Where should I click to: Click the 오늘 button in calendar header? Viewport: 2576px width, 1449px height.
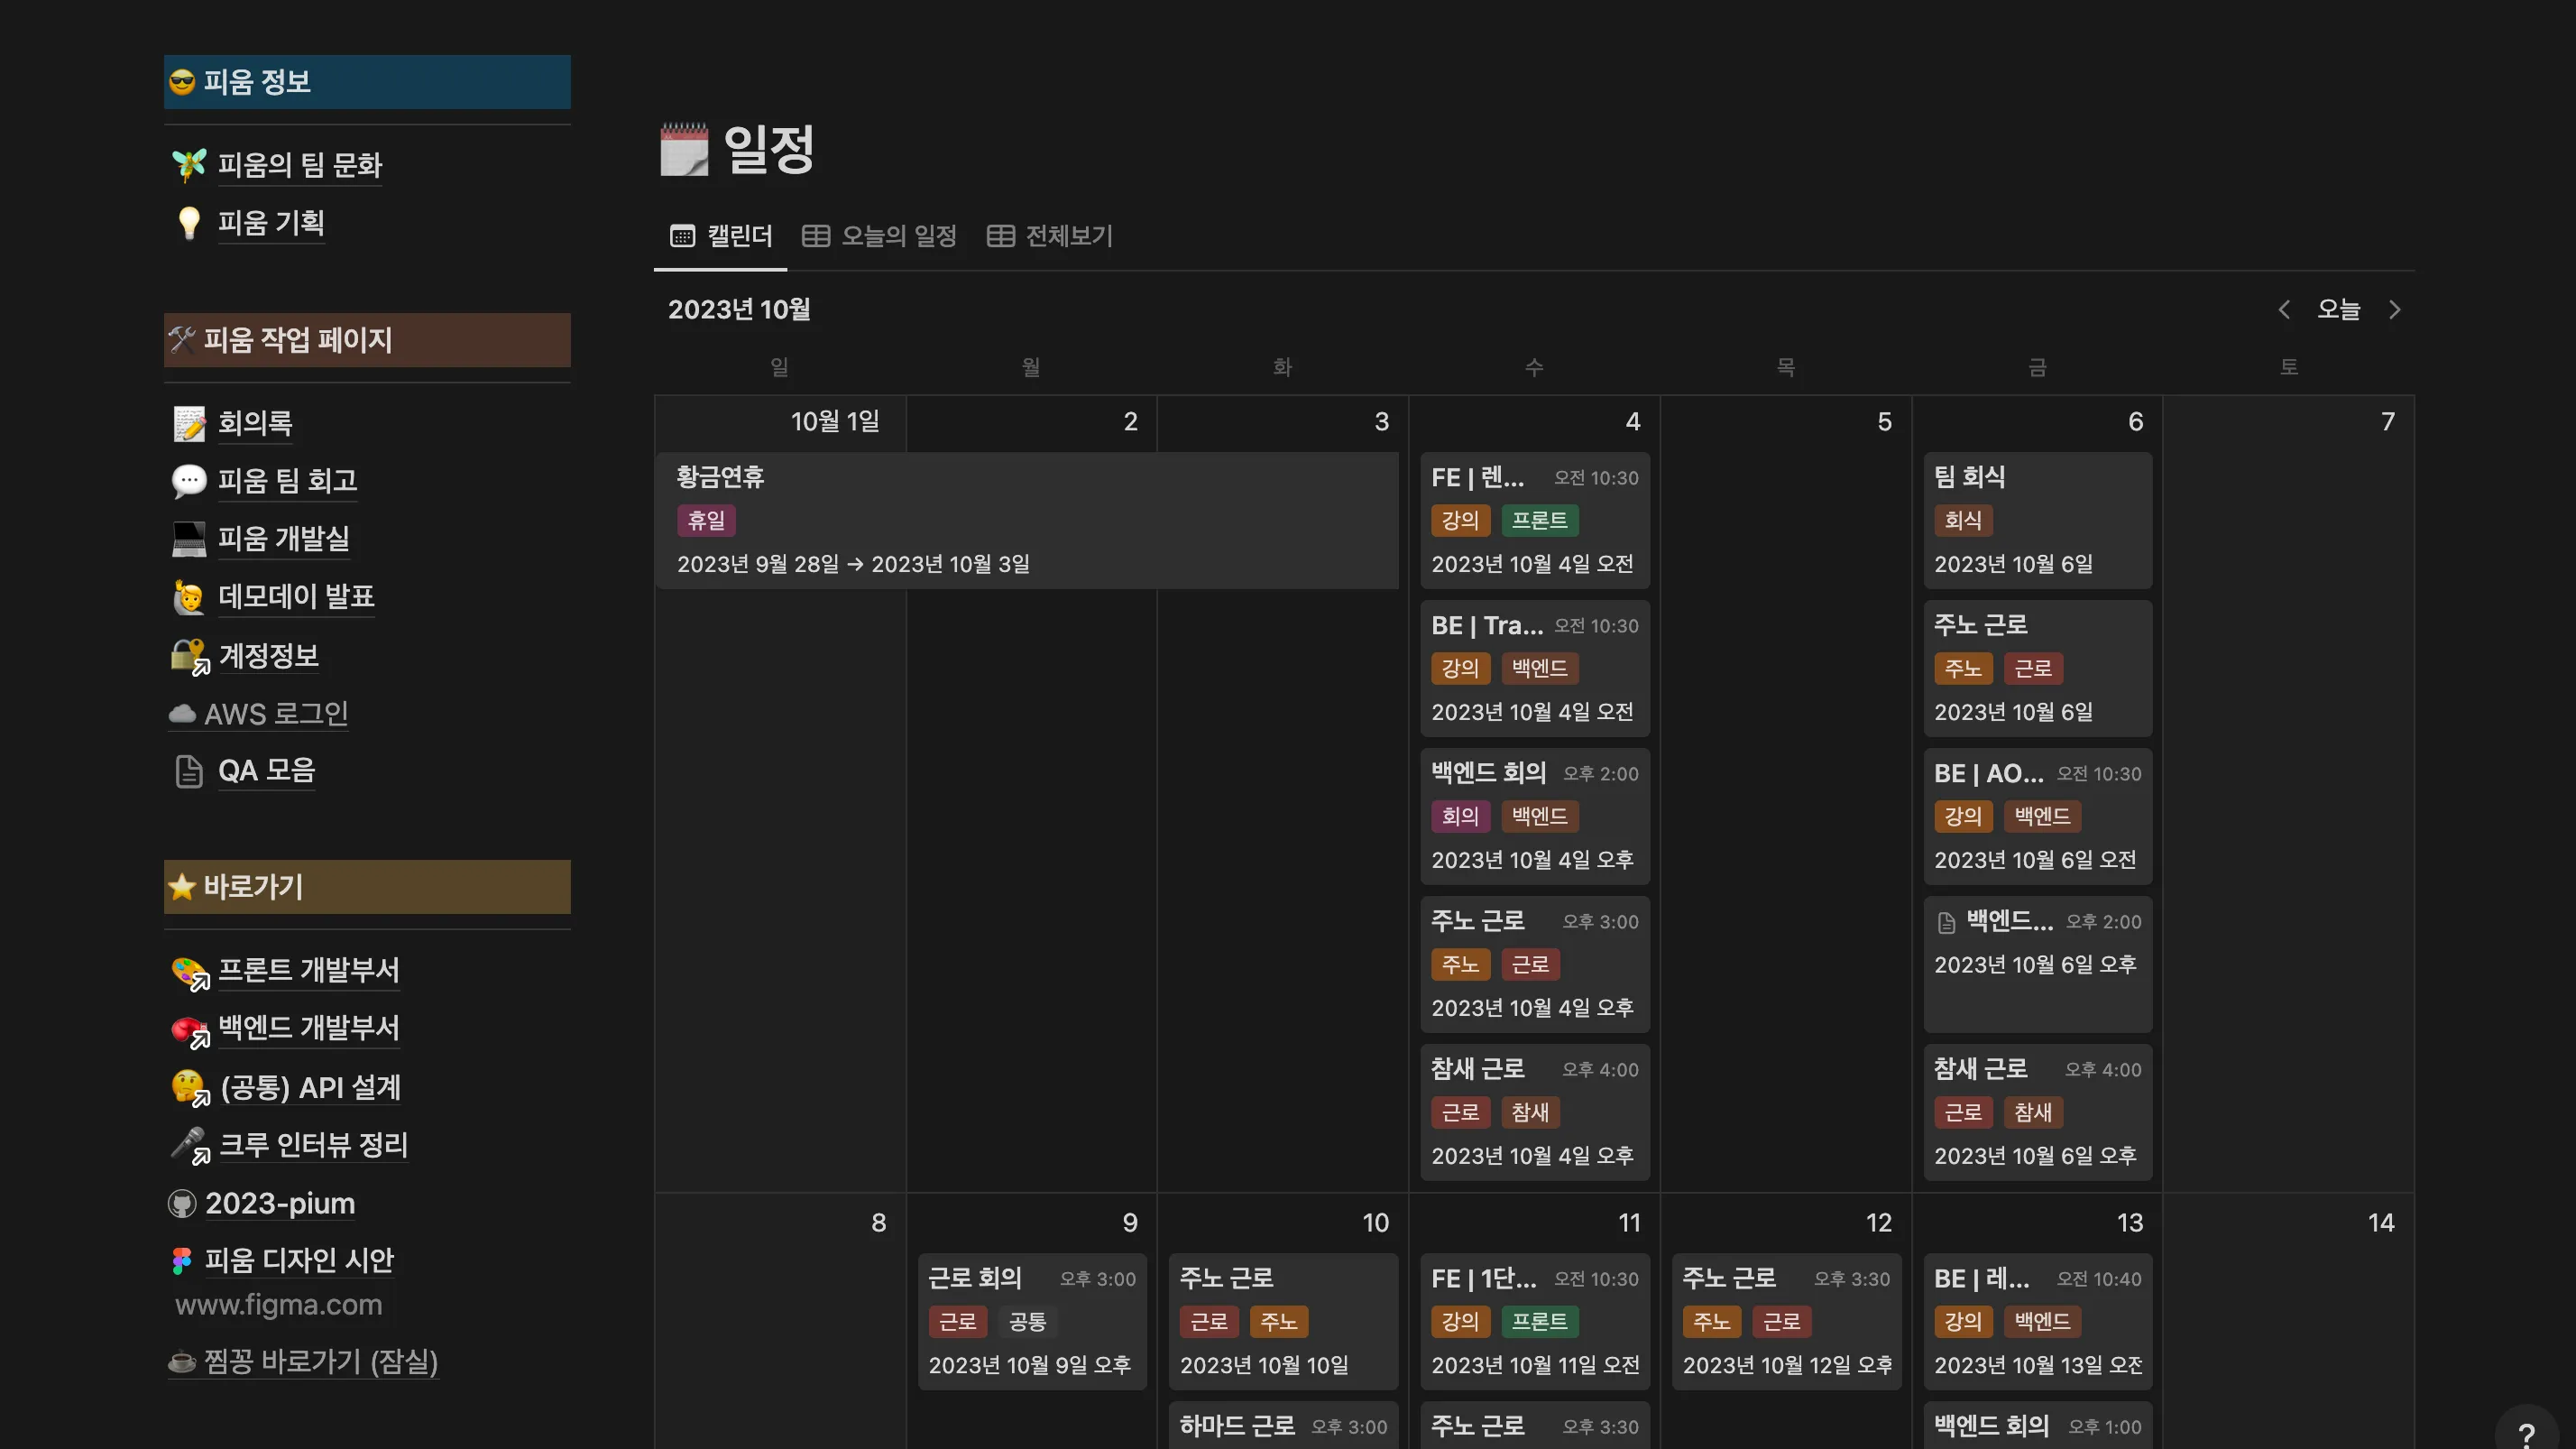point(2338,310)
